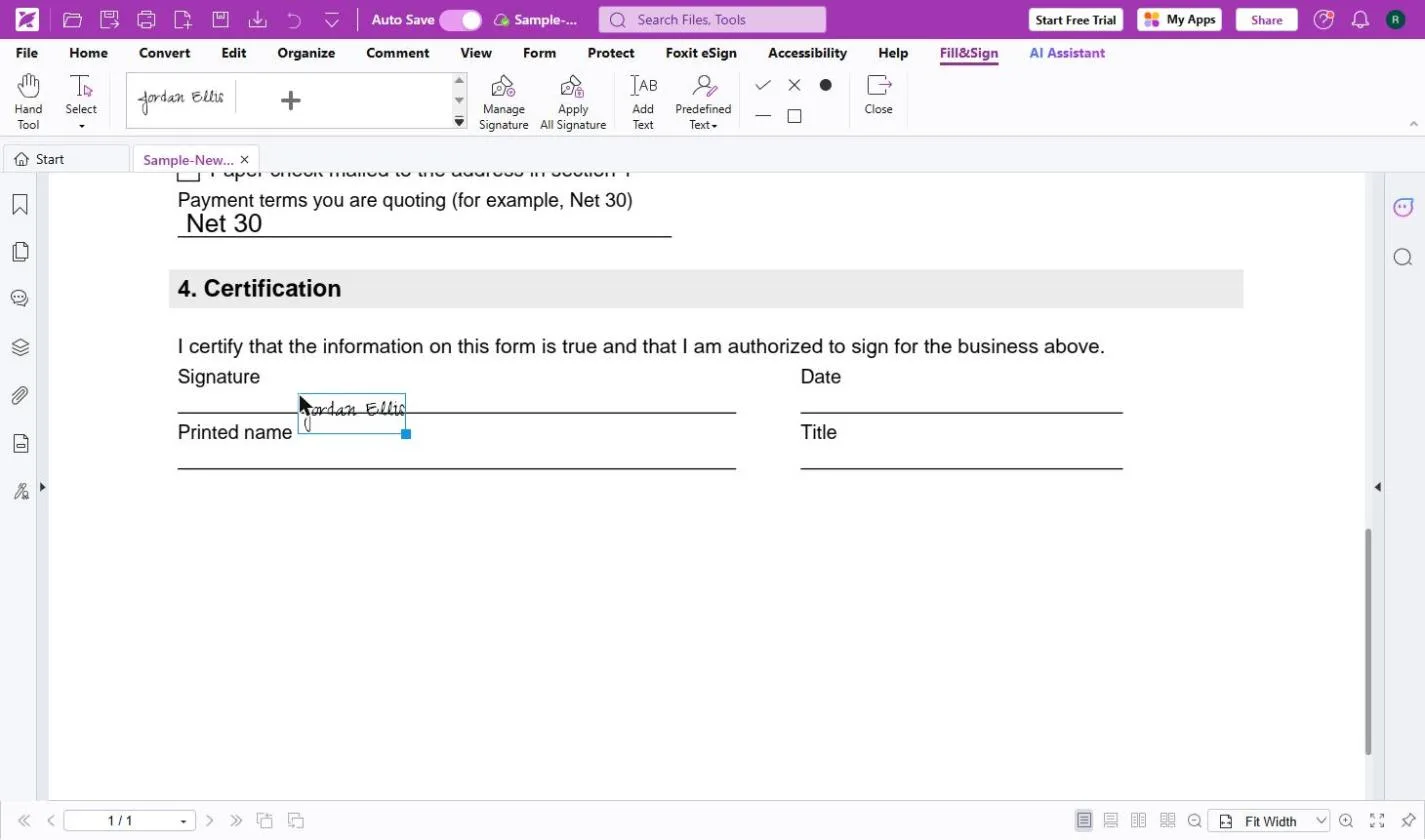Screen dimensions: 1425x840
Task: Insert the square box symbol
Action: [794, 116]
